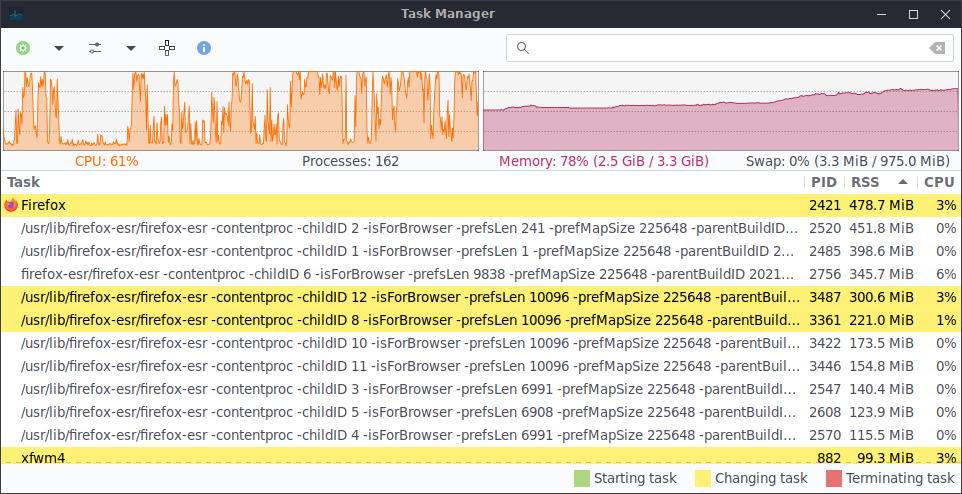Select the xfwm4 process row
The height and width of the screenshot is (494, 962).
(481, 455)
